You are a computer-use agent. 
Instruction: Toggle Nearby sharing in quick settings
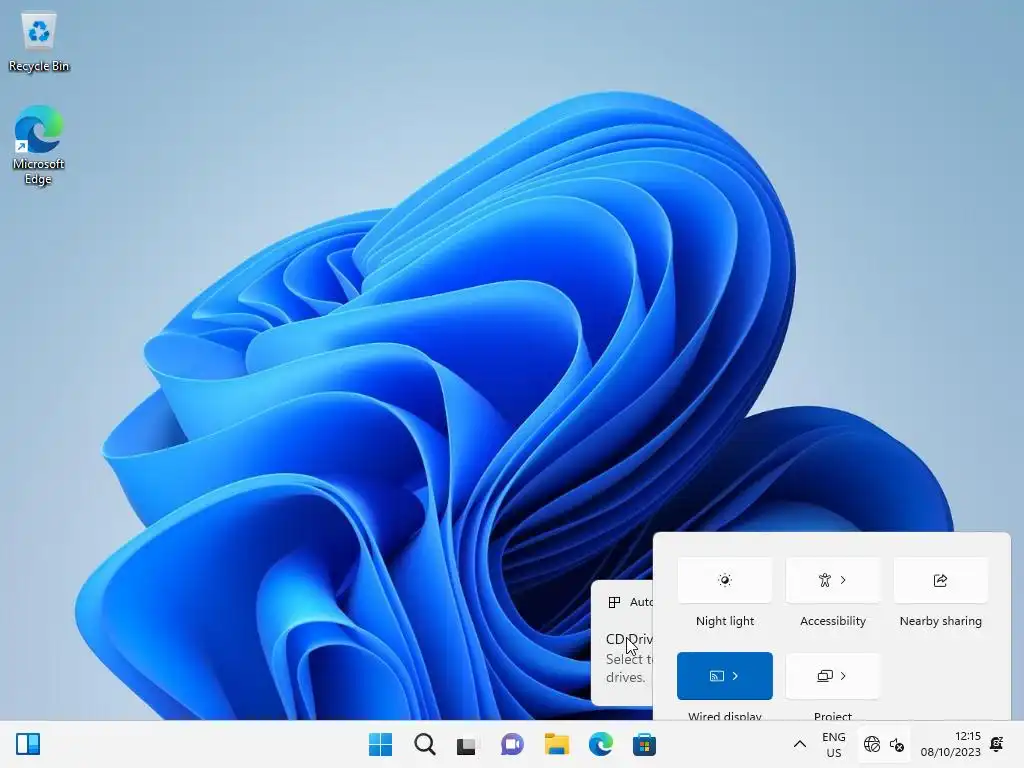pyautogui.click(x=940, y=580)
